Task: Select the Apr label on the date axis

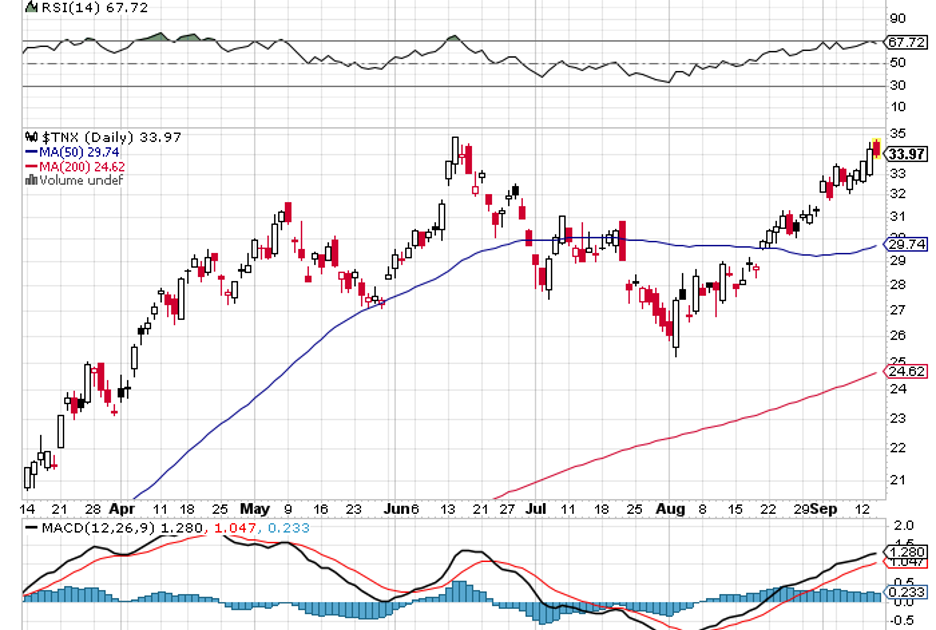Action: coord(121,508)
